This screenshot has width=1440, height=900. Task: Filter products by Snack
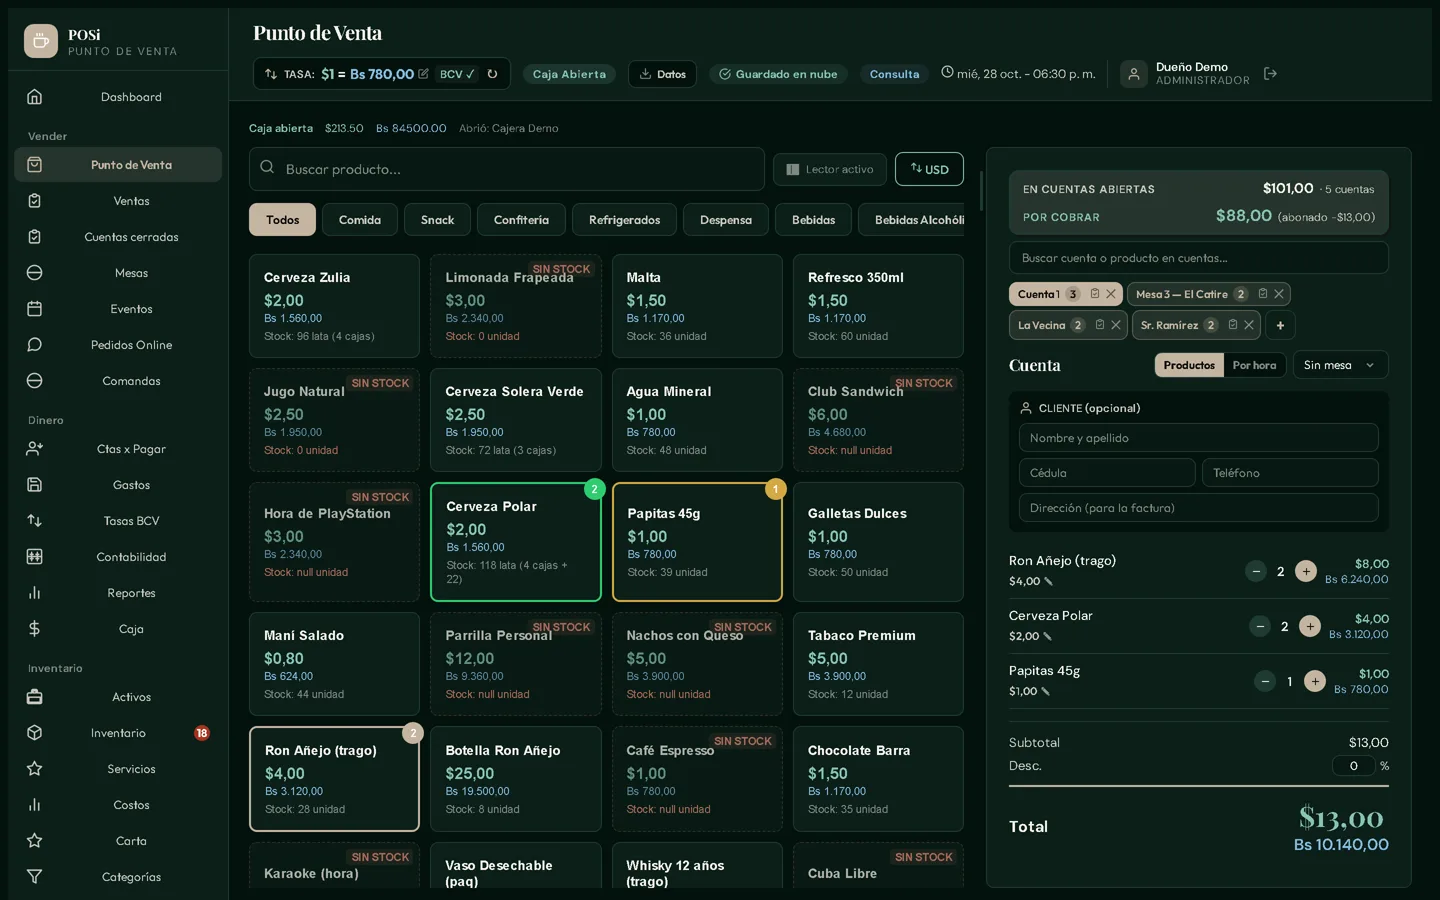pyautogui.click(x=437, y=220)
